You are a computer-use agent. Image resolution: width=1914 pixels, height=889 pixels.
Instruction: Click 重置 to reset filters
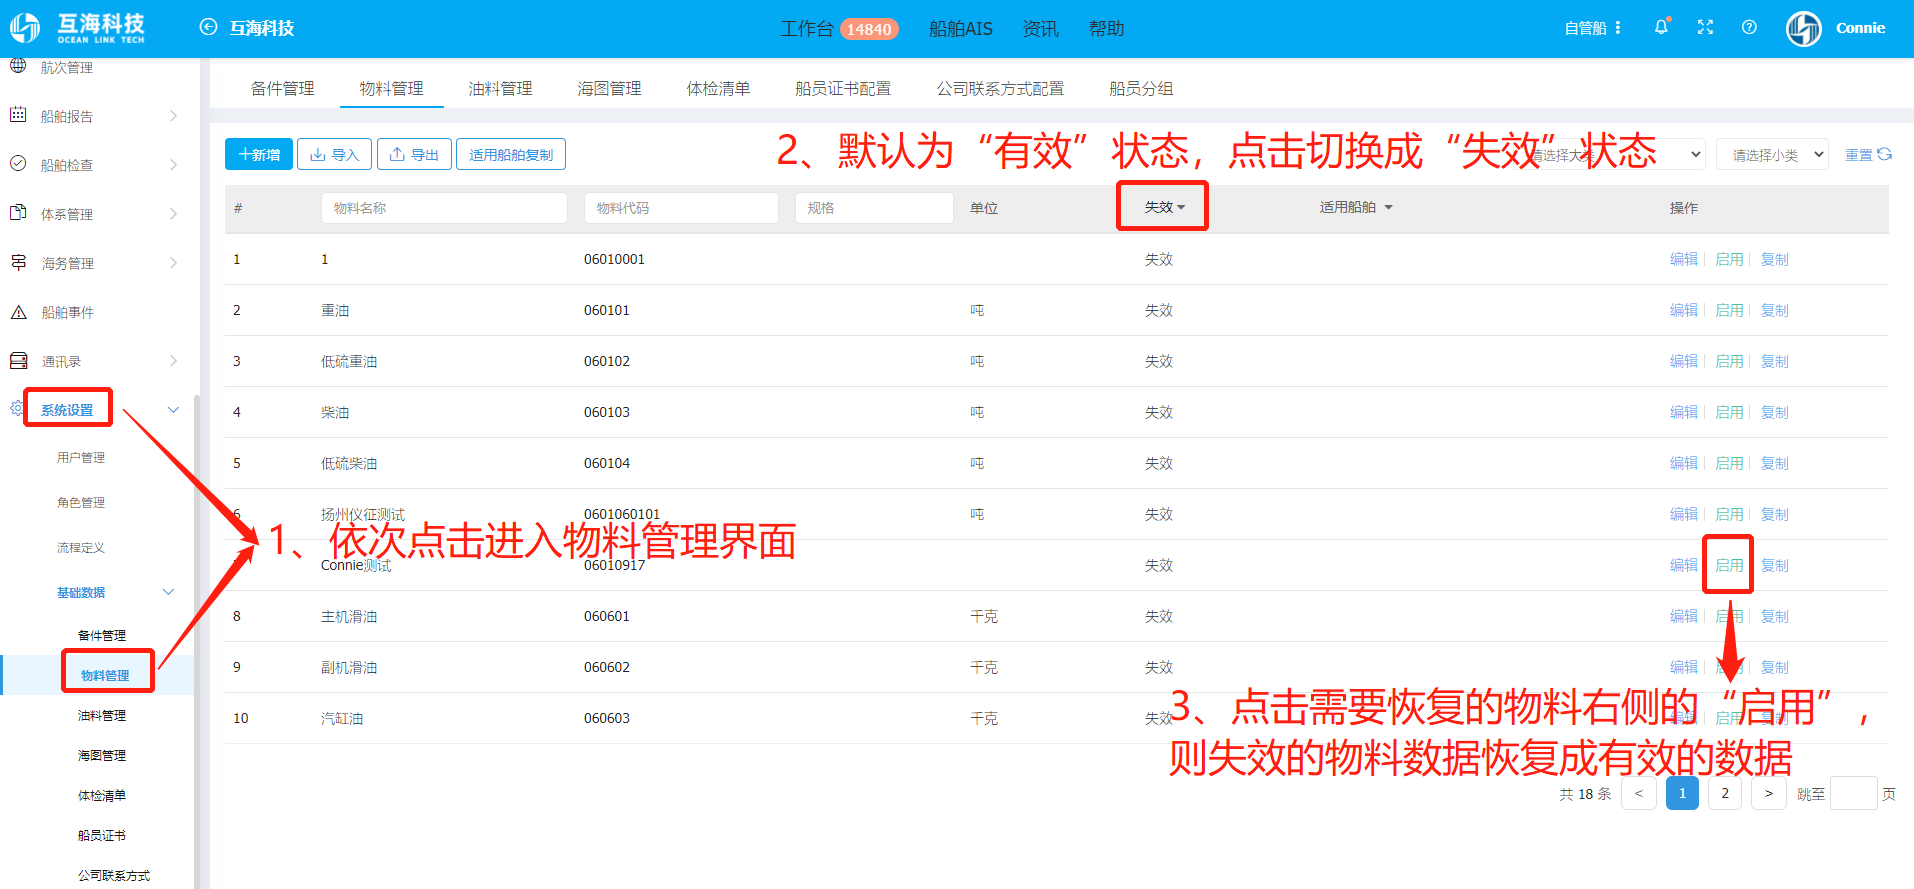coord(1859,155)
